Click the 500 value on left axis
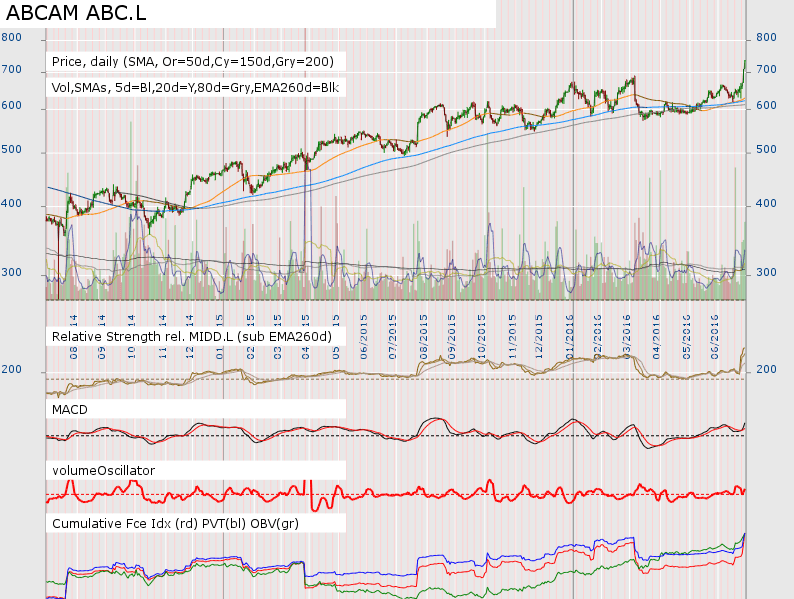 tap(11, 149)
